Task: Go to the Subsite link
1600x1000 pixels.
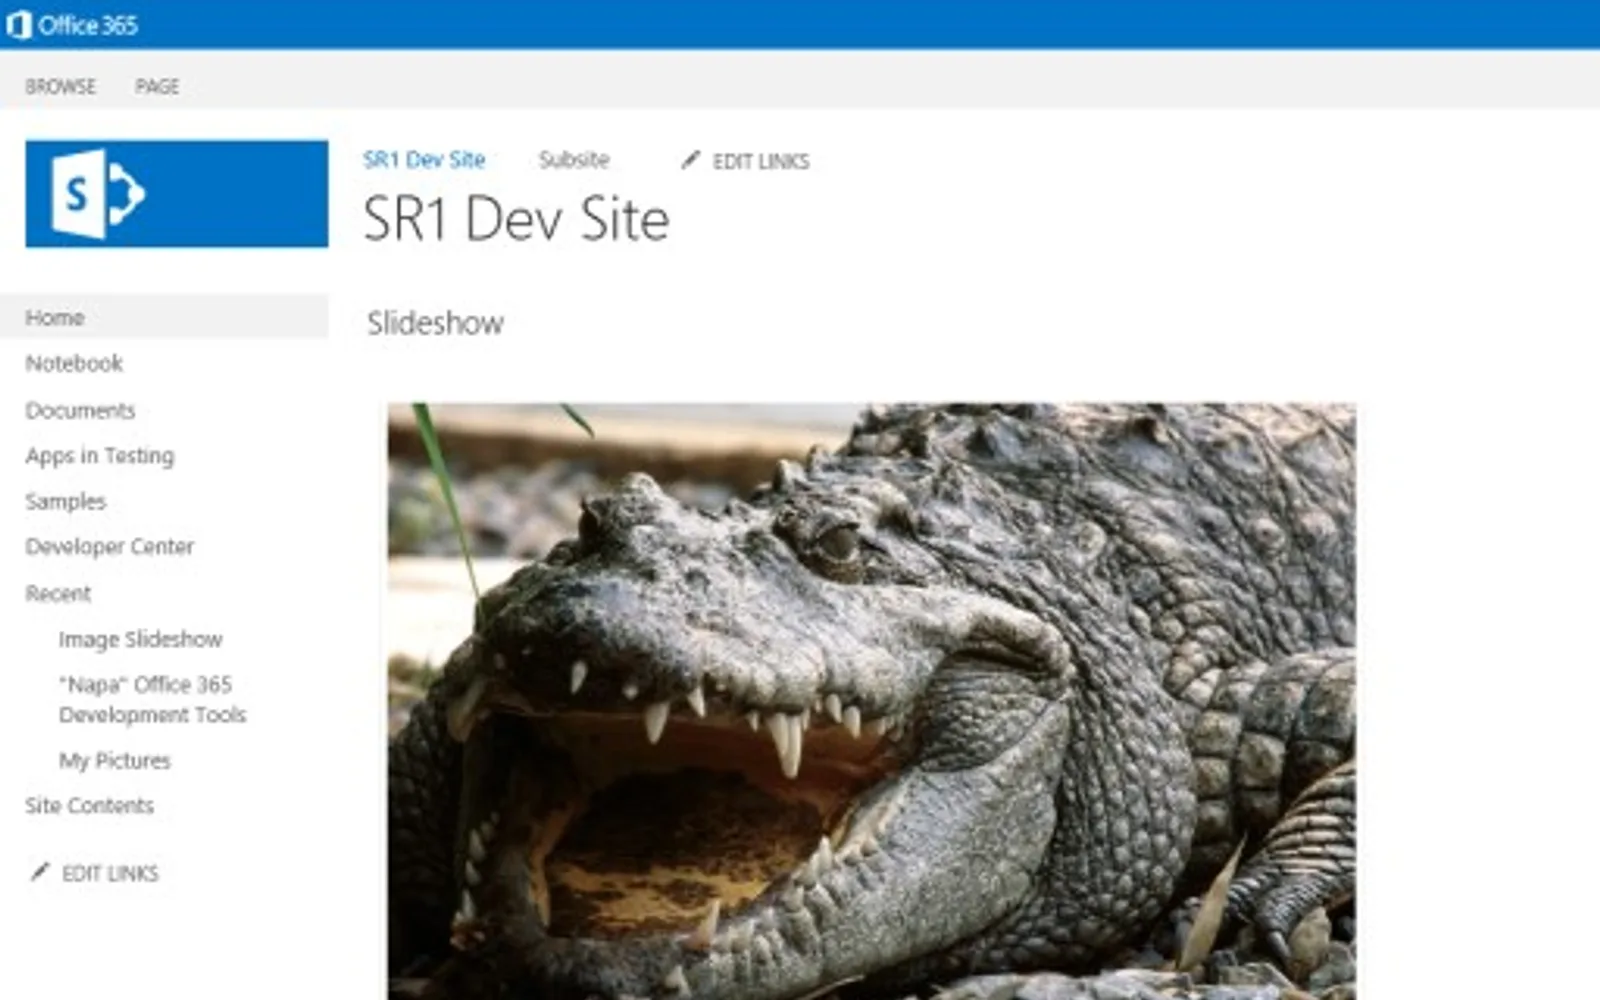Action: 574,160
